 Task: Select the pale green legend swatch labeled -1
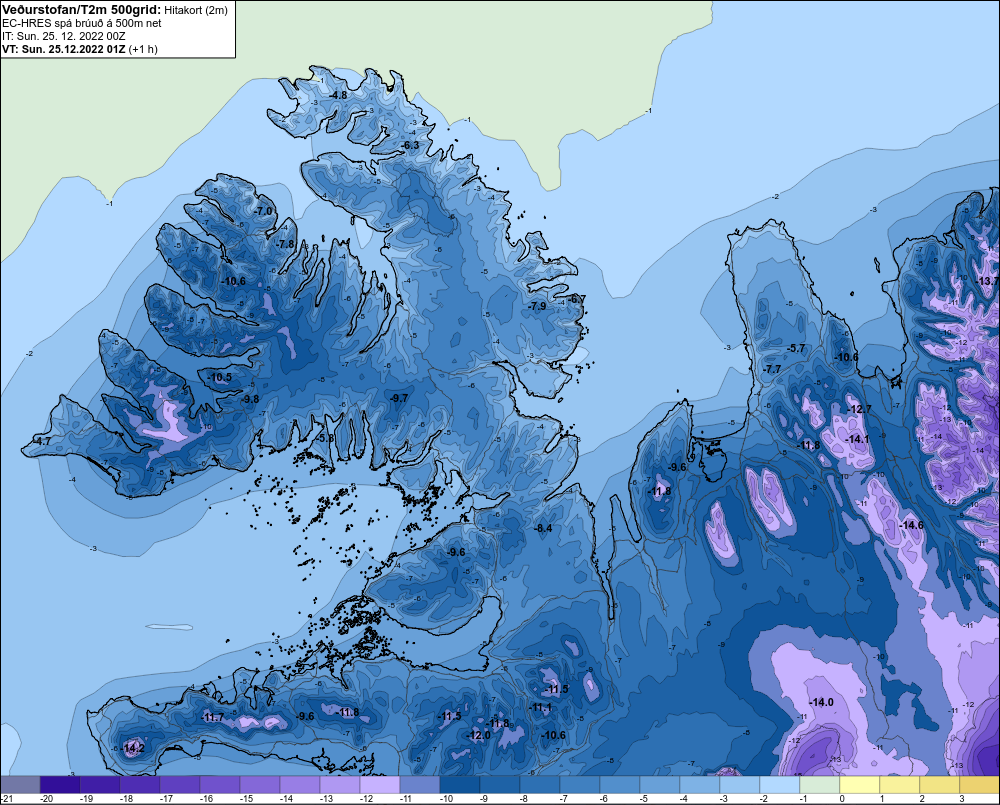(819, 784)
